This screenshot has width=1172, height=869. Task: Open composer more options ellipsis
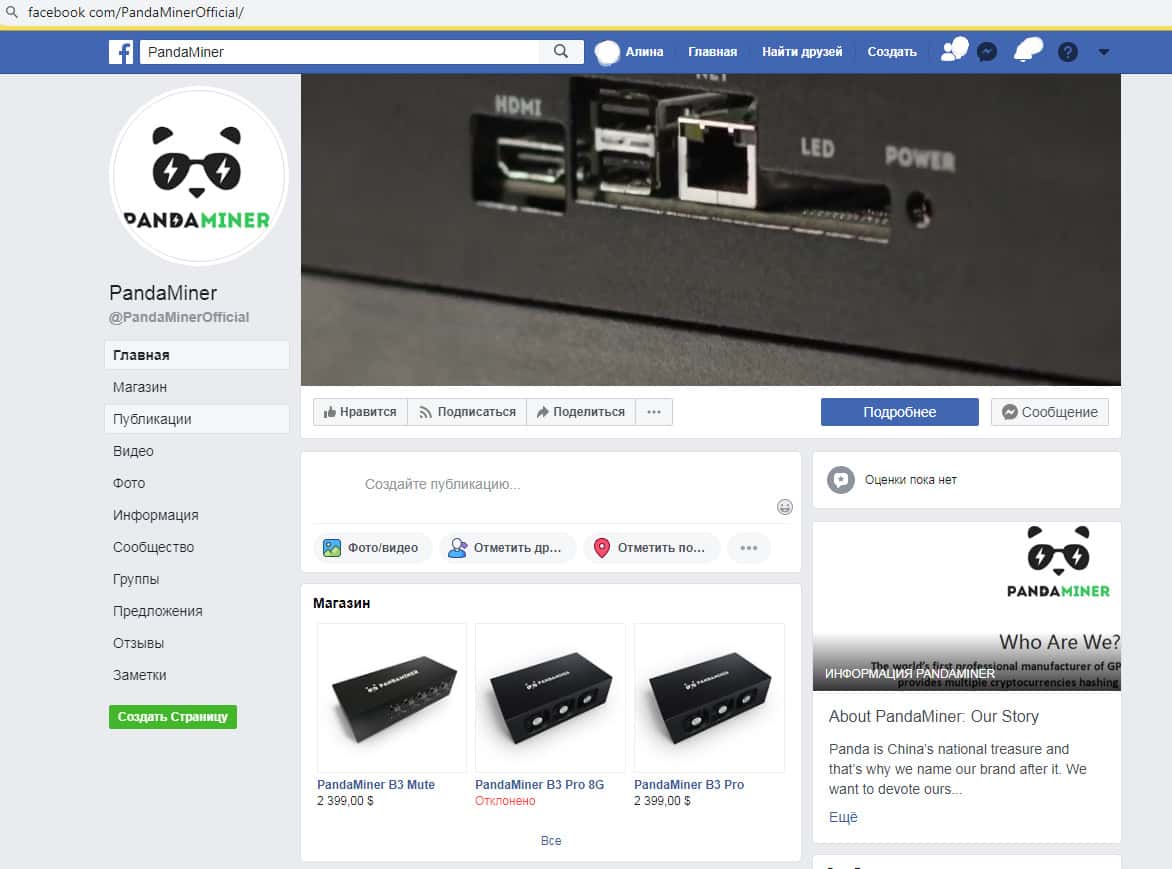click(748, 548)
